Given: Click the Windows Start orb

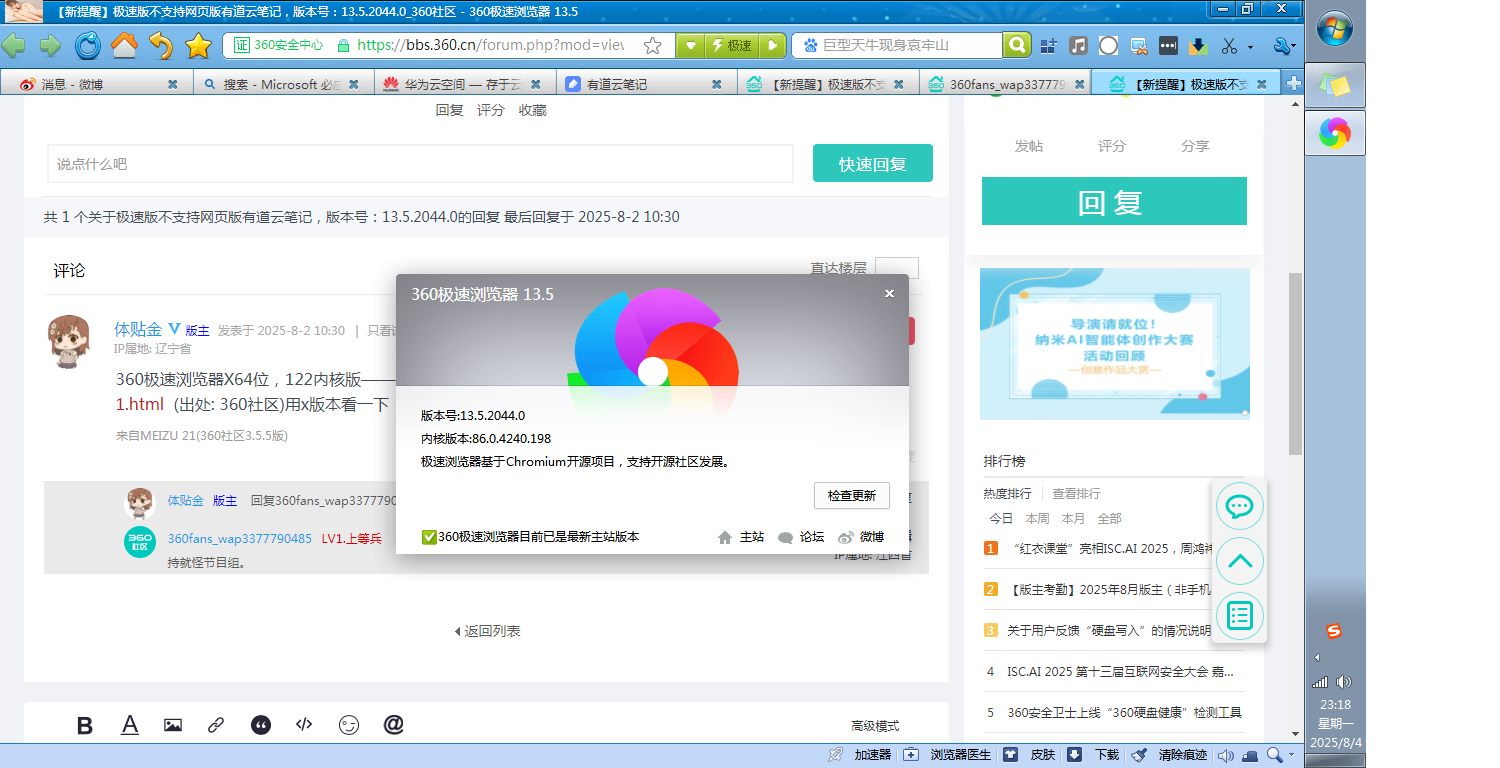Looking at the screenshot, I should tap(1334, 28).
